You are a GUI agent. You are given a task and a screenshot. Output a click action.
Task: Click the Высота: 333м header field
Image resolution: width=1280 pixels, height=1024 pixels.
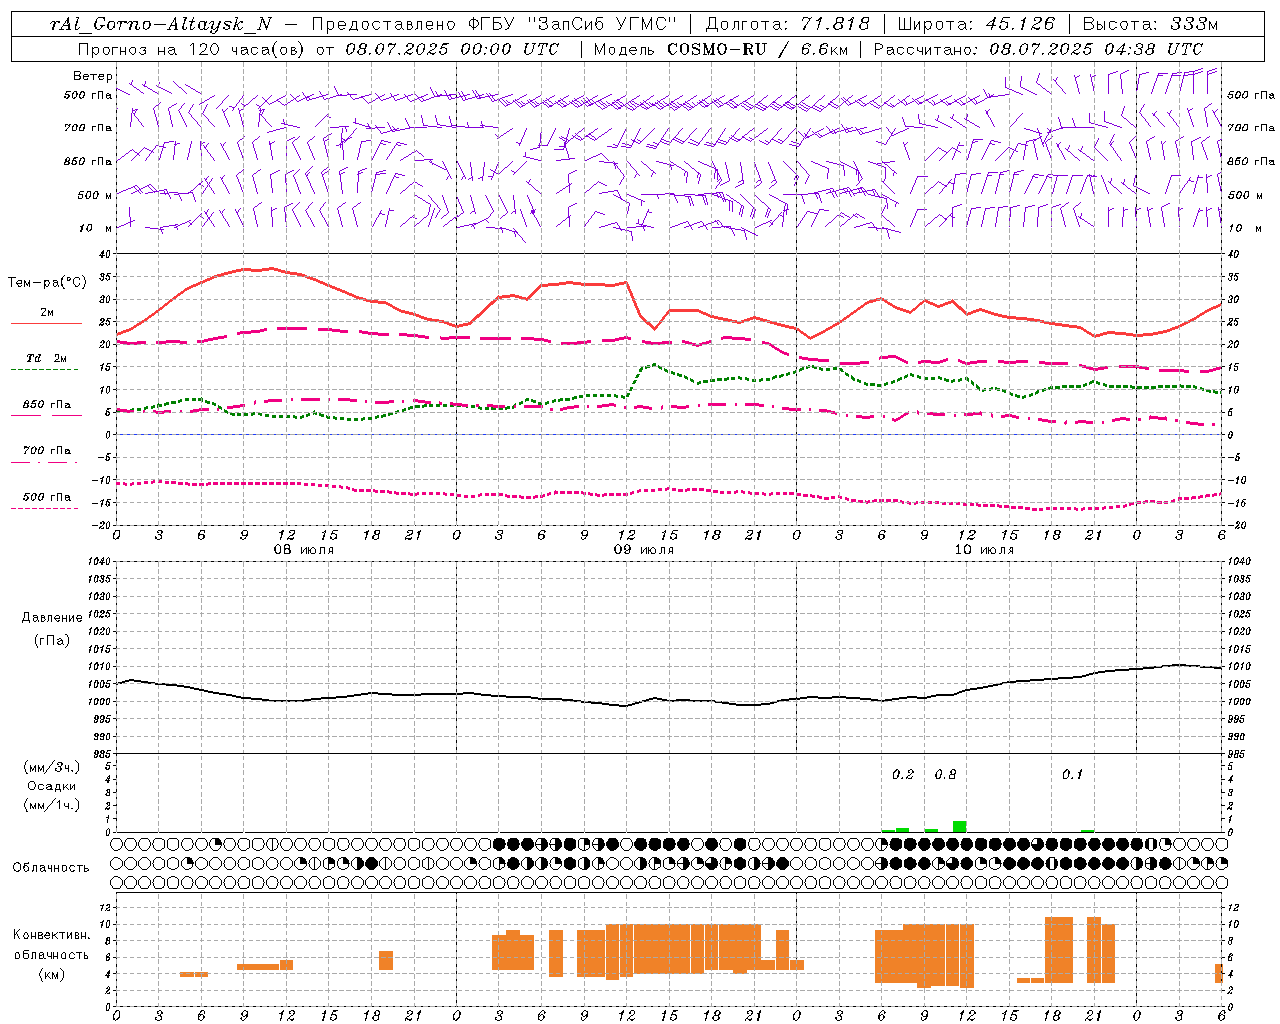point(1150,24)
